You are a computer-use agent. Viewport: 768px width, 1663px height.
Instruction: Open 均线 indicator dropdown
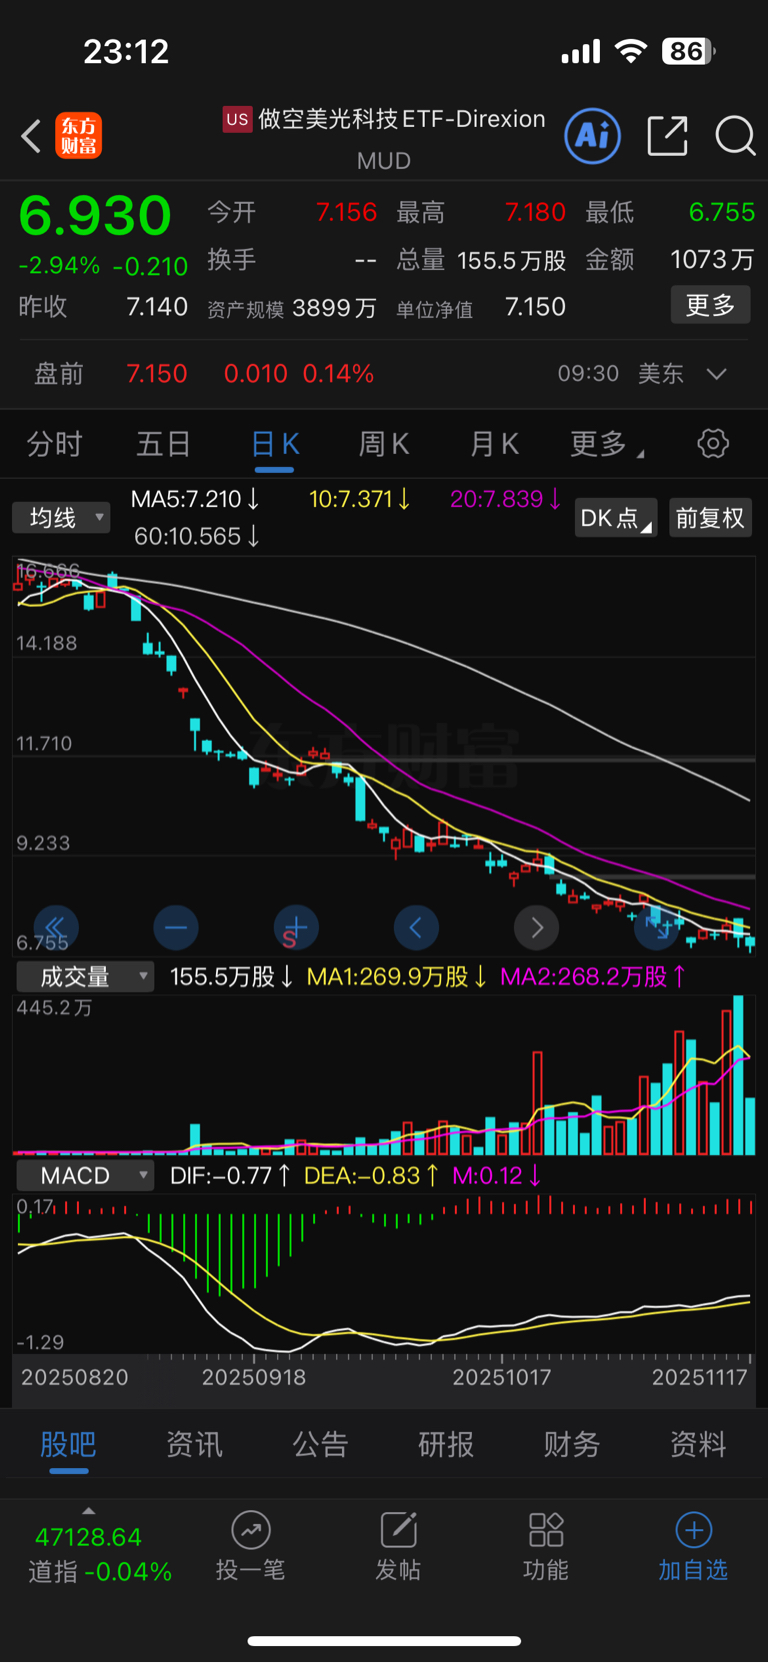point(61,517)
